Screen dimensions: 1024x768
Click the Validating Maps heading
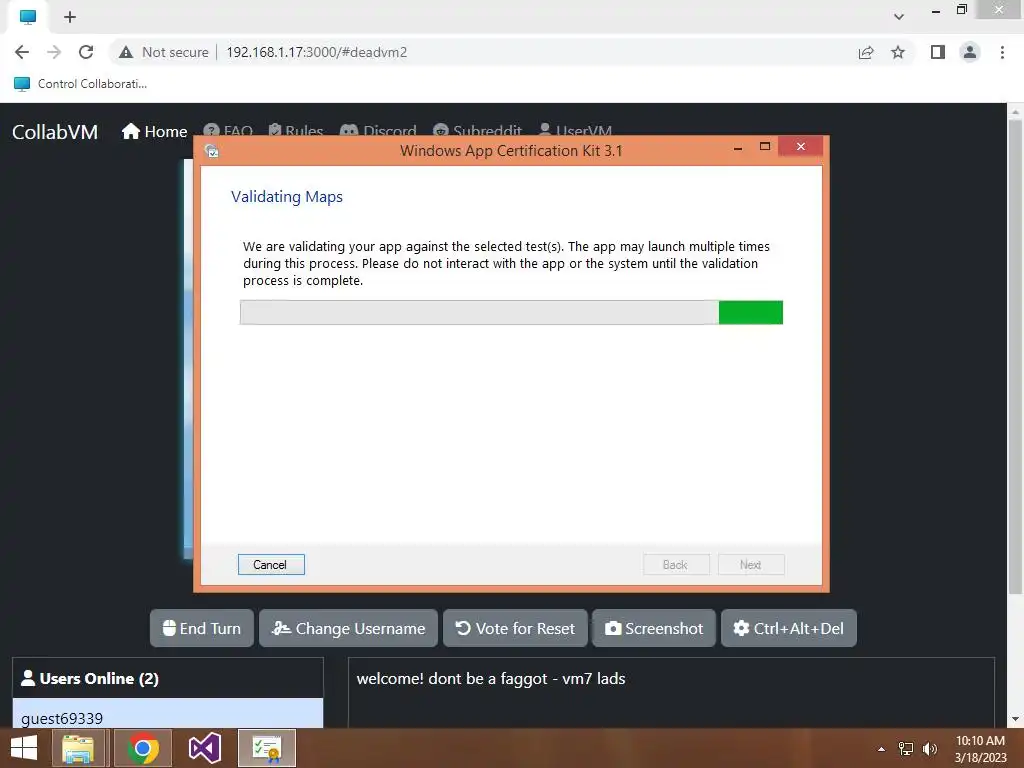click(x=287, y=197)
